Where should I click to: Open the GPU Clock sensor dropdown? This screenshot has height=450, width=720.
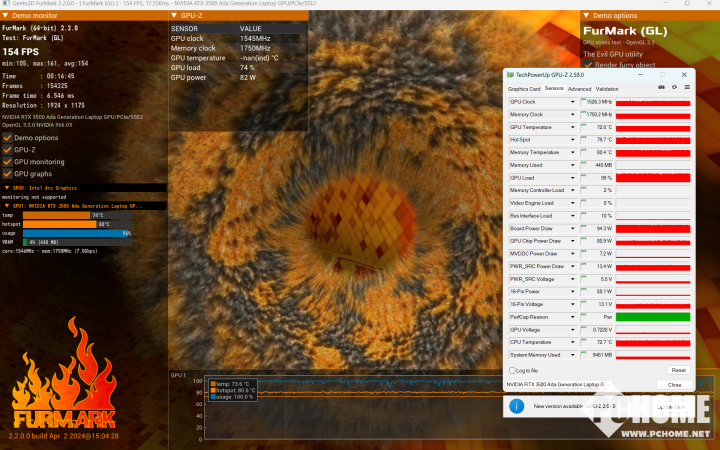pyautogui.click(x=573, y=102)
